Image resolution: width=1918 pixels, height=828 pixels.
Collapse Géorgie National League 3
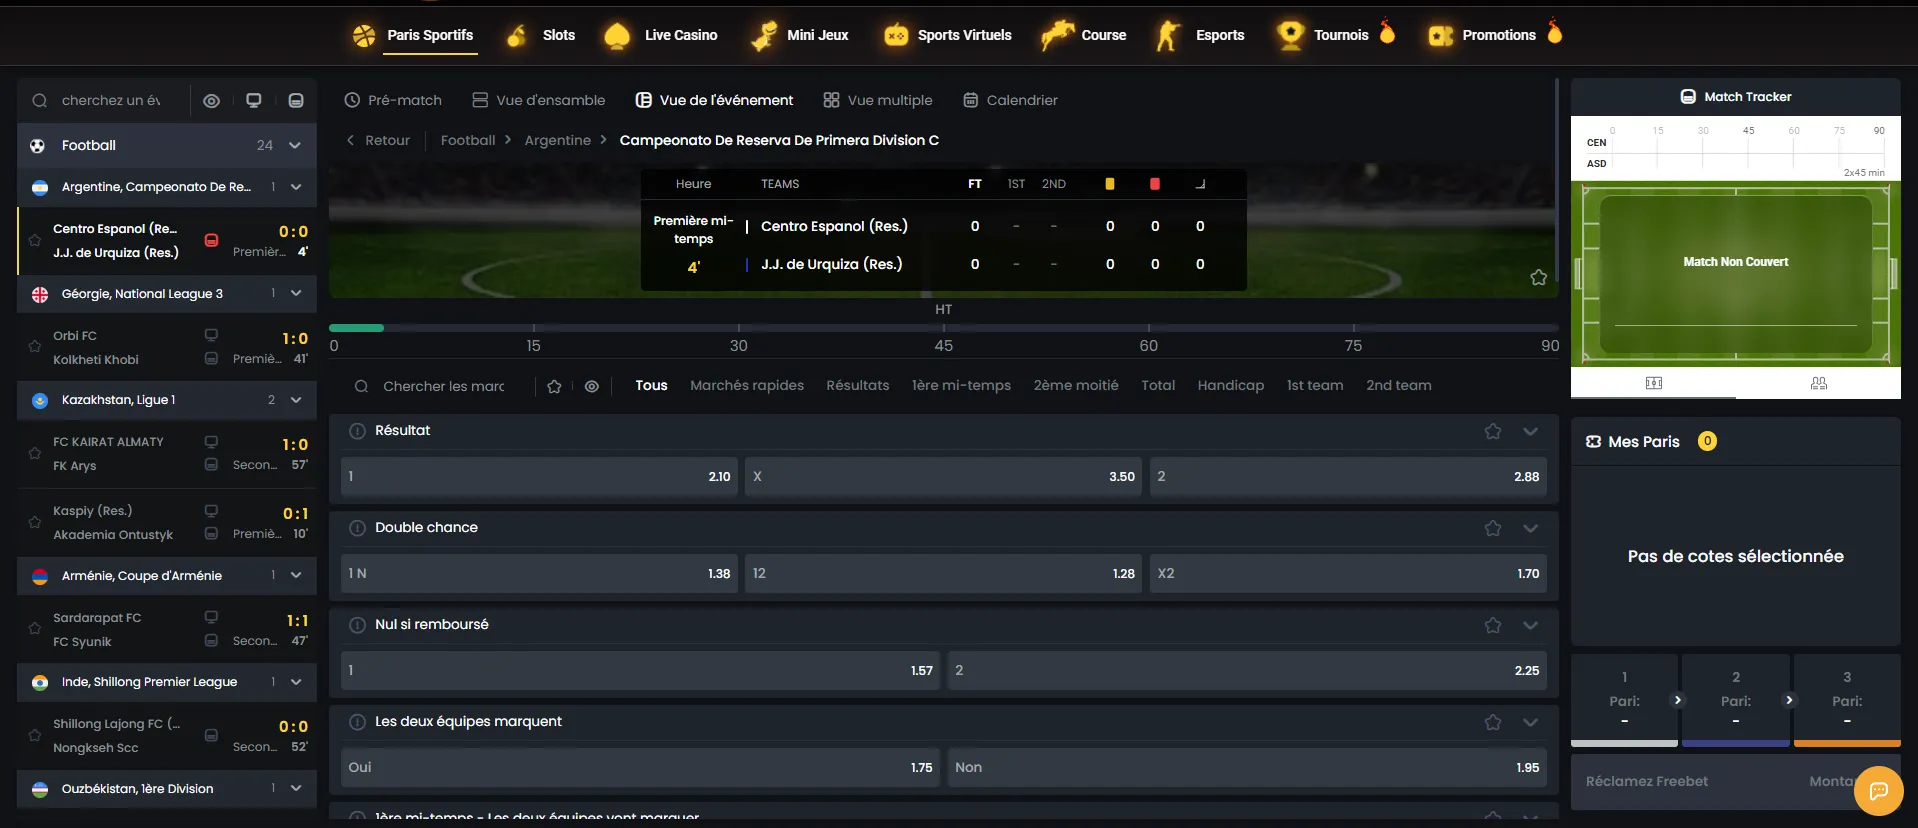coord(296,294)
